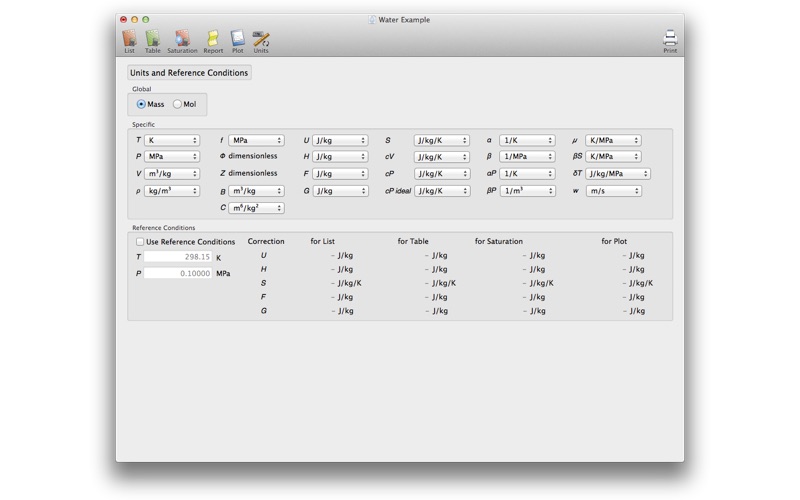Click the 'Z dimensionless' text
This screenshot has width=800, height=500.
point(248,173)
